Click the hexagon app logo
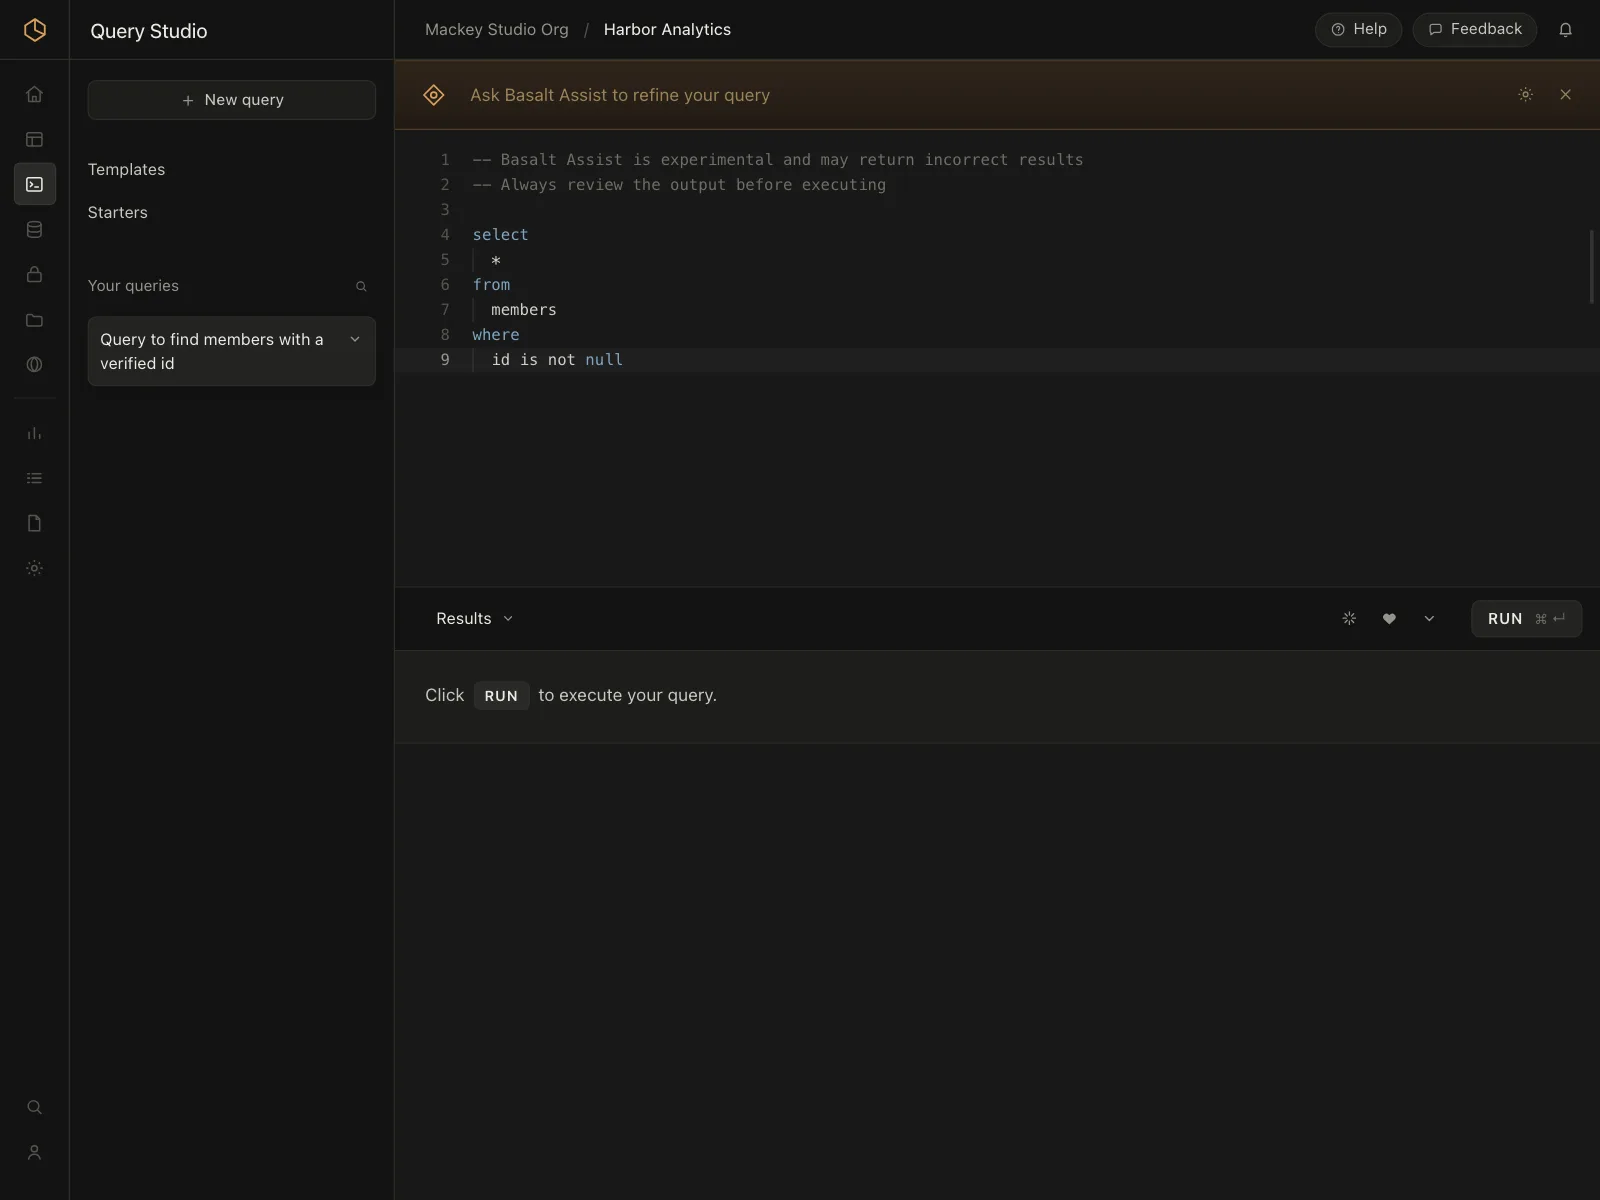The height and width of the screenshot is (1200, 1600). pyautogui.click(x=34, y=30)
